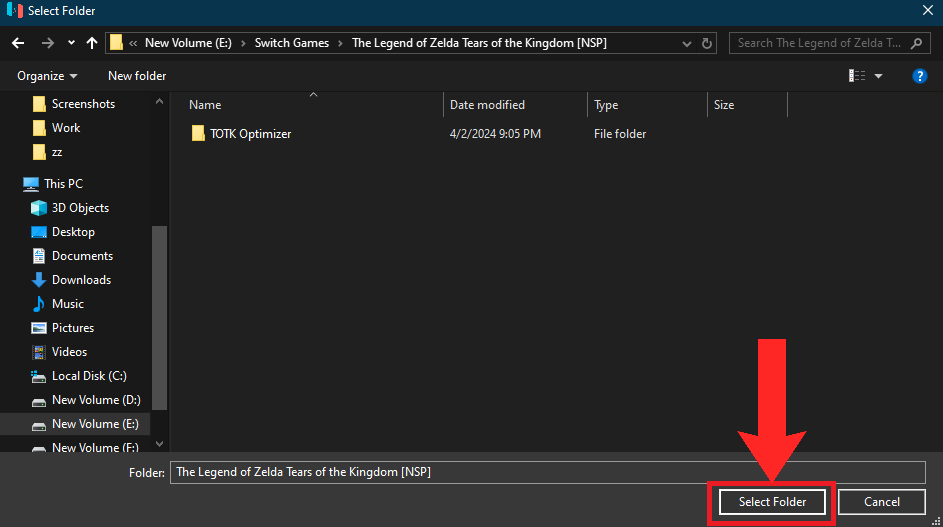Expand hidden path with double chevron
The image size is (943, 527).
133,43
